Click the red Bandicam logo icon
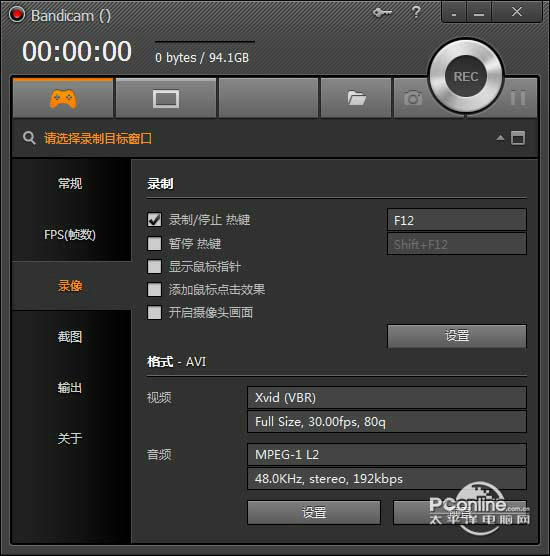 pos(17,15)
